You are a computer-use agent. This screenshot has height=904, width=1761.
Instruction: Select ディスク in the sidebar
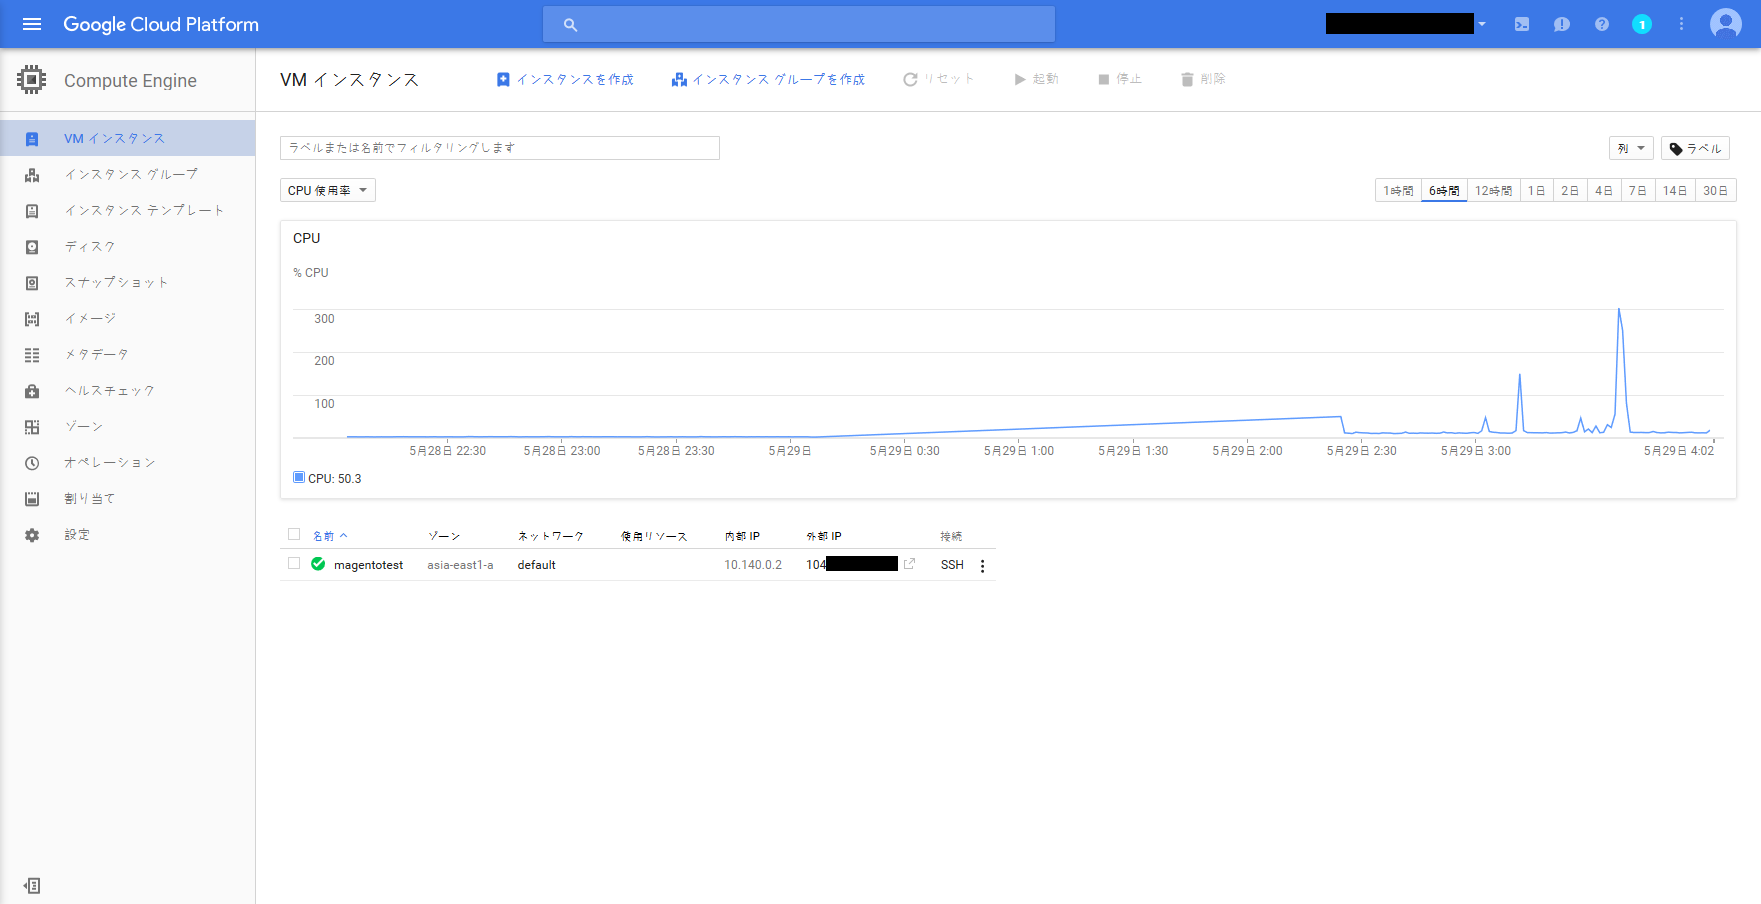click(89, 246)
